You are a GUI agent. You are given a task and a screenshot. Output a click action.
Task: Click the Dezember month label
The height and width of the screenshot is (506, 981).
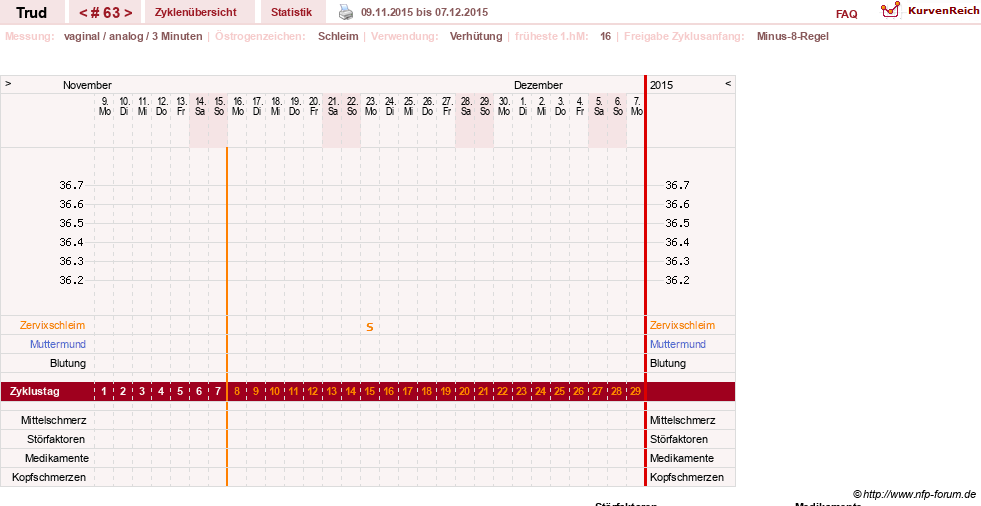point(538,85)
